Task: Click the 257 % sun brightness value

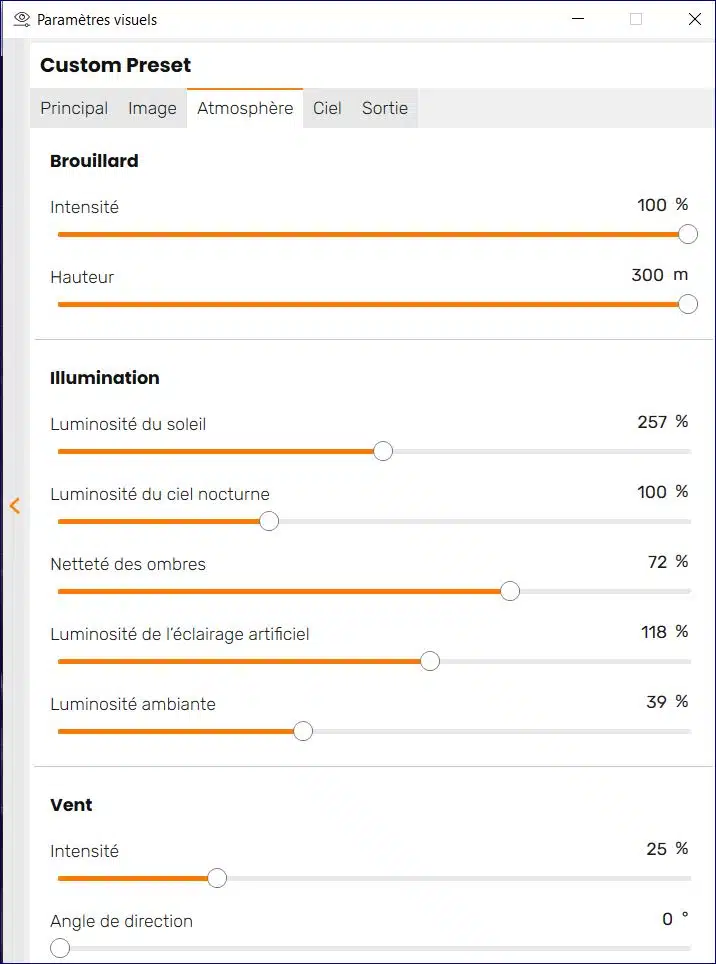Action: point(663,422)
